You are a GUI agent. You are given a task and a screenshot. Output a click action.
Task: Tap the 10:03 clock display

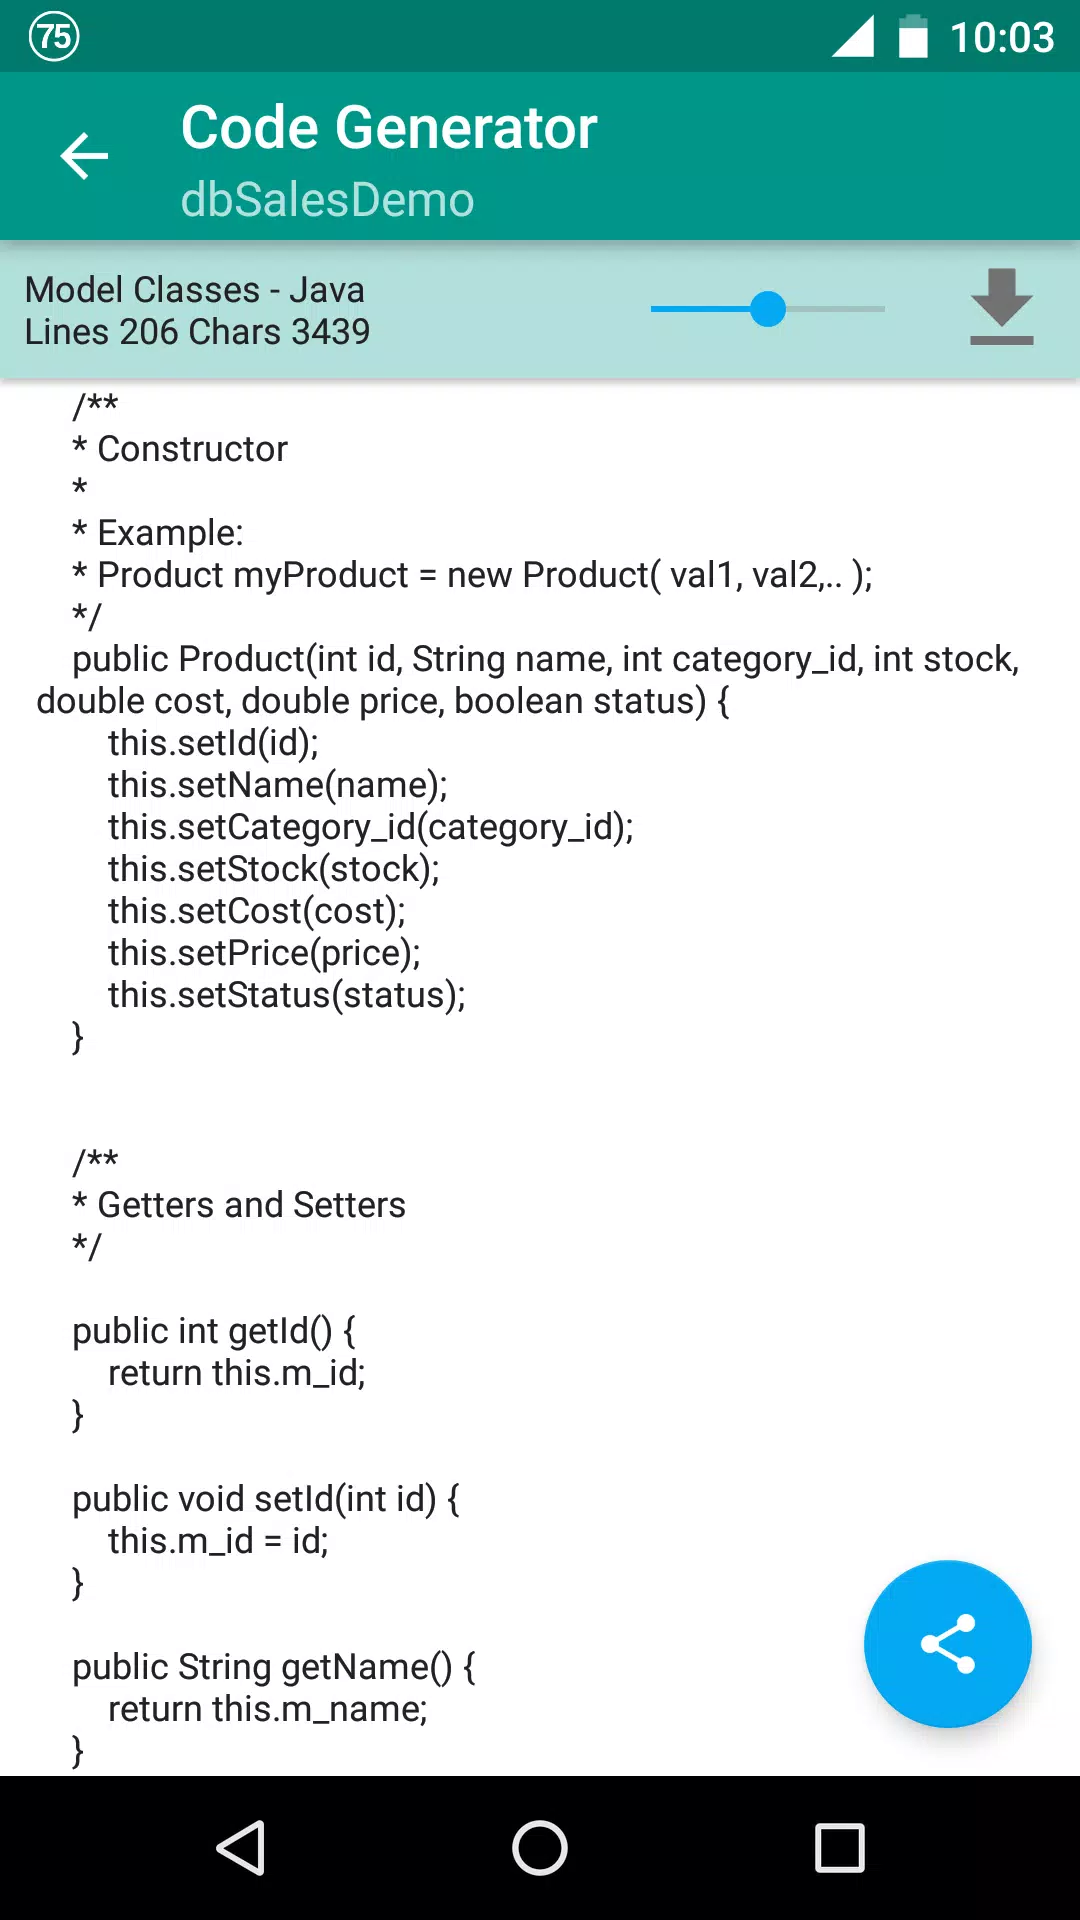pyautogui.click(x=1001, y=38)
